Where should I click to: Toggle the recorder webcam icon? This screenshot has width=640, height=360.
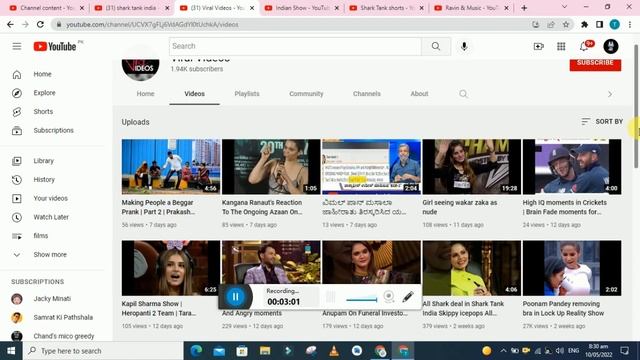[x=389, y=297]
